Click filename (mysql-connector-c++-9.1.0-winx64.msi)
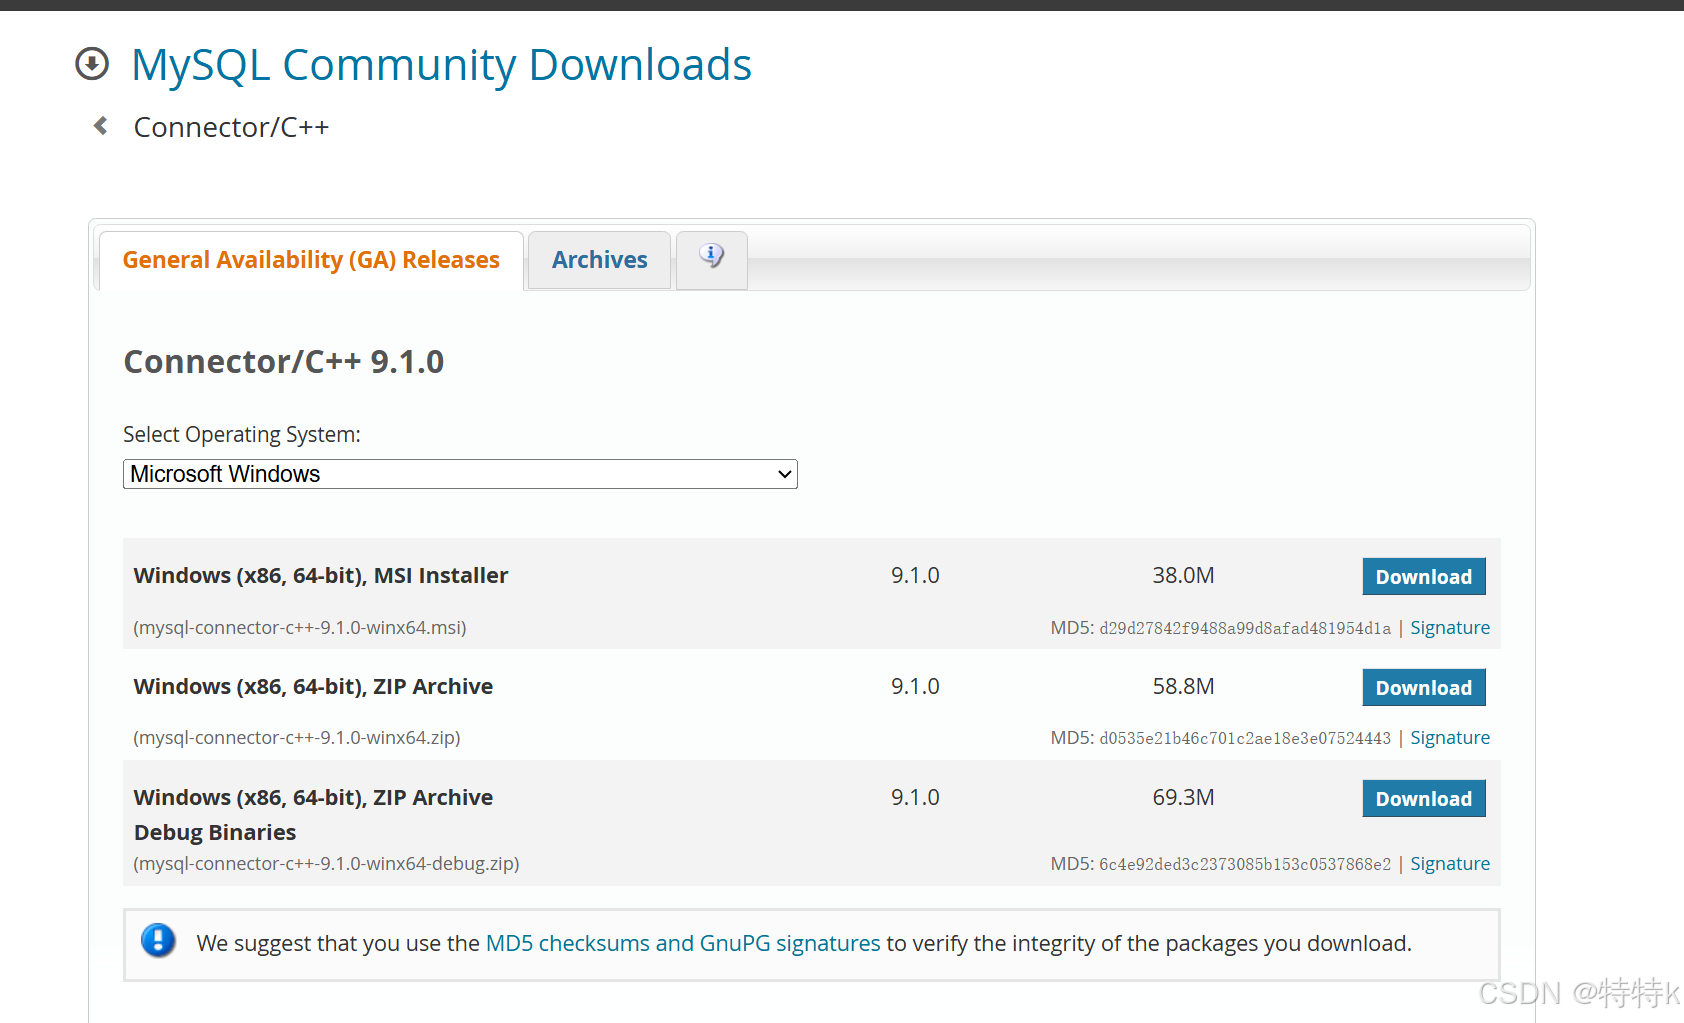Viewport: 1684px width, 1023px height. click(x=300, y=628)
